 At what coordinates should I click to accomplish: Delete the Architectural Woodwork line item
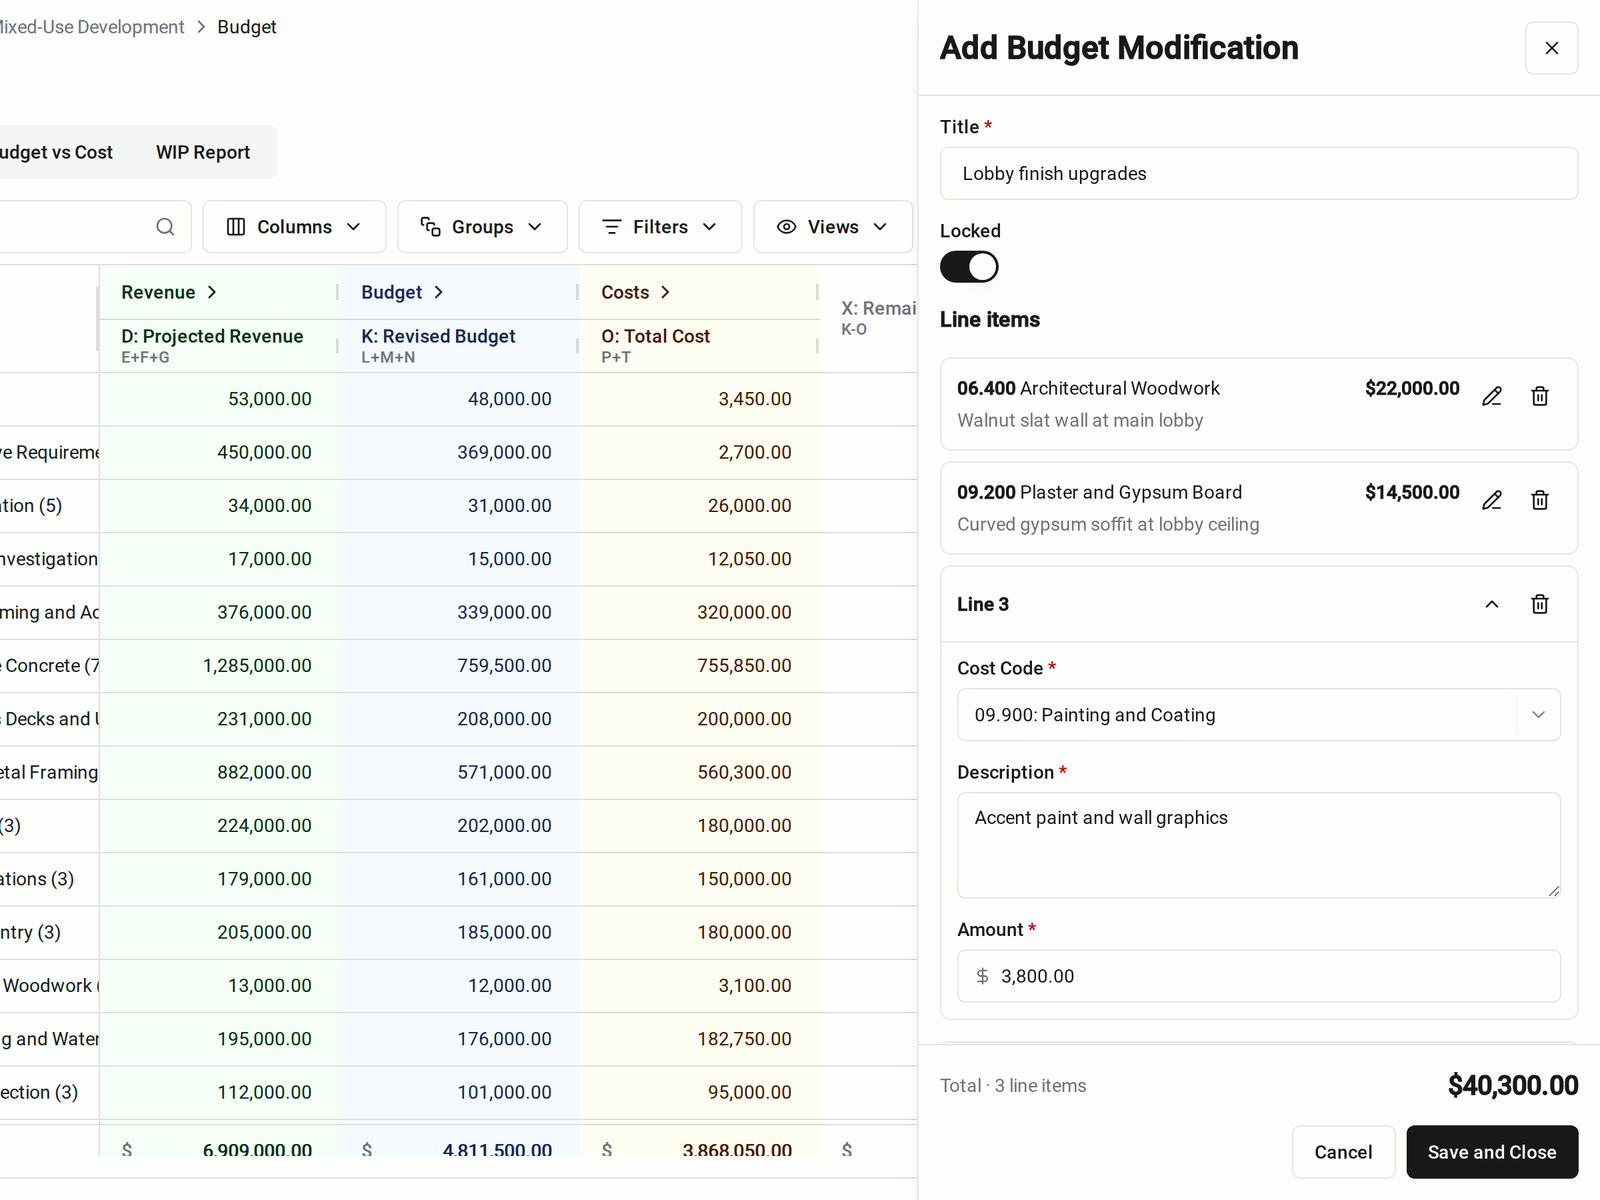click(x=1540, y=396)
